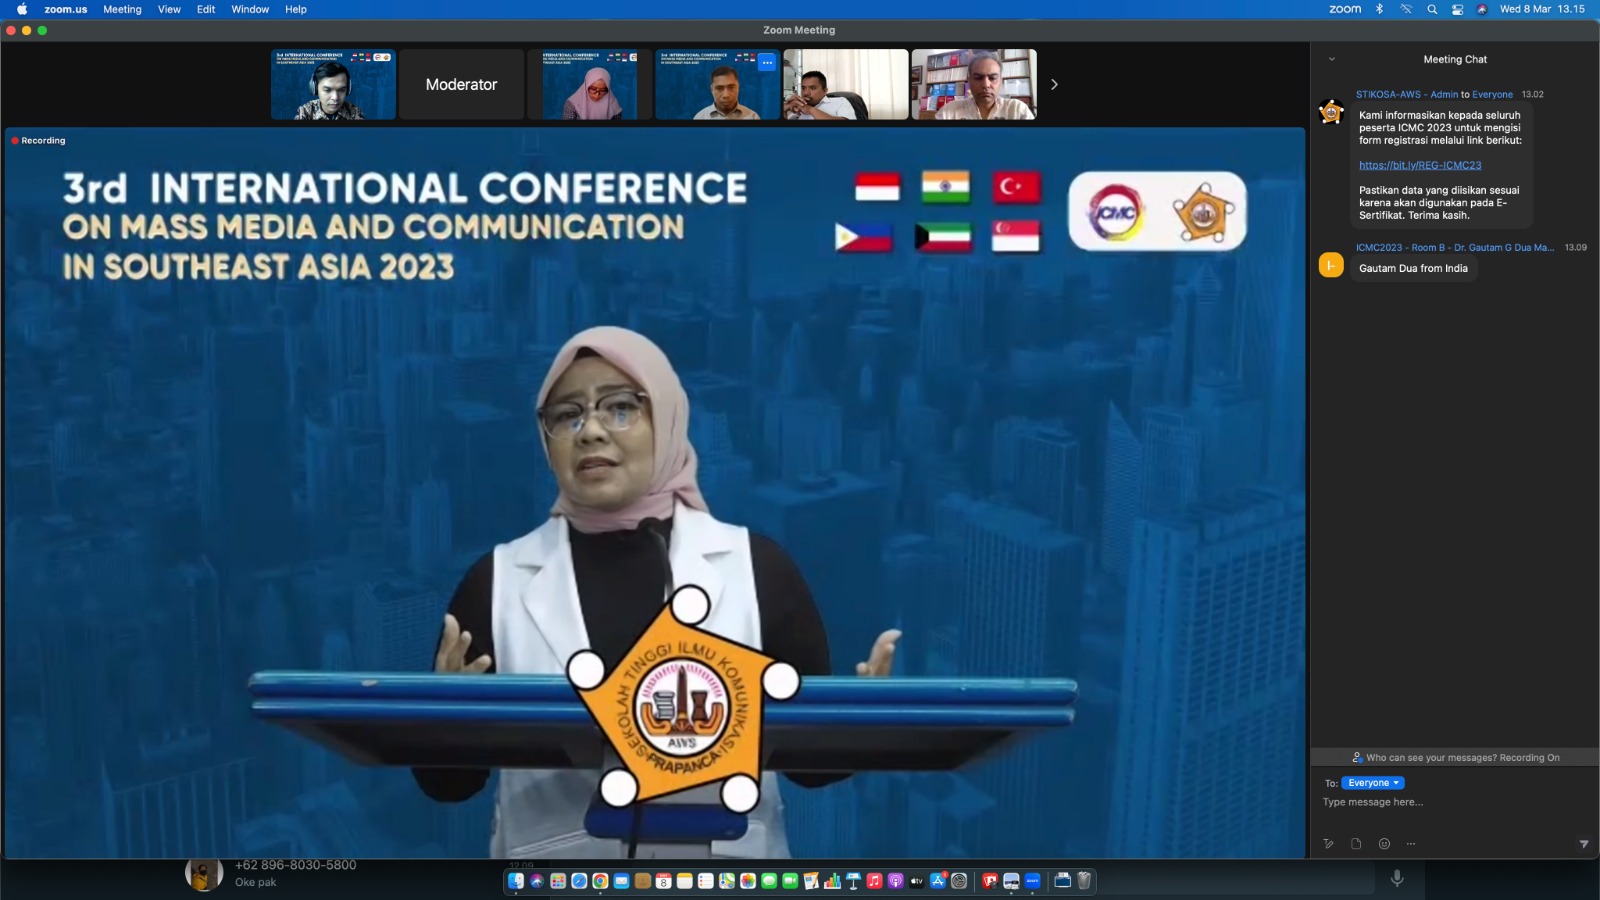
Task: Open the Meeting menu in menu bar
Action: (122, 9)
